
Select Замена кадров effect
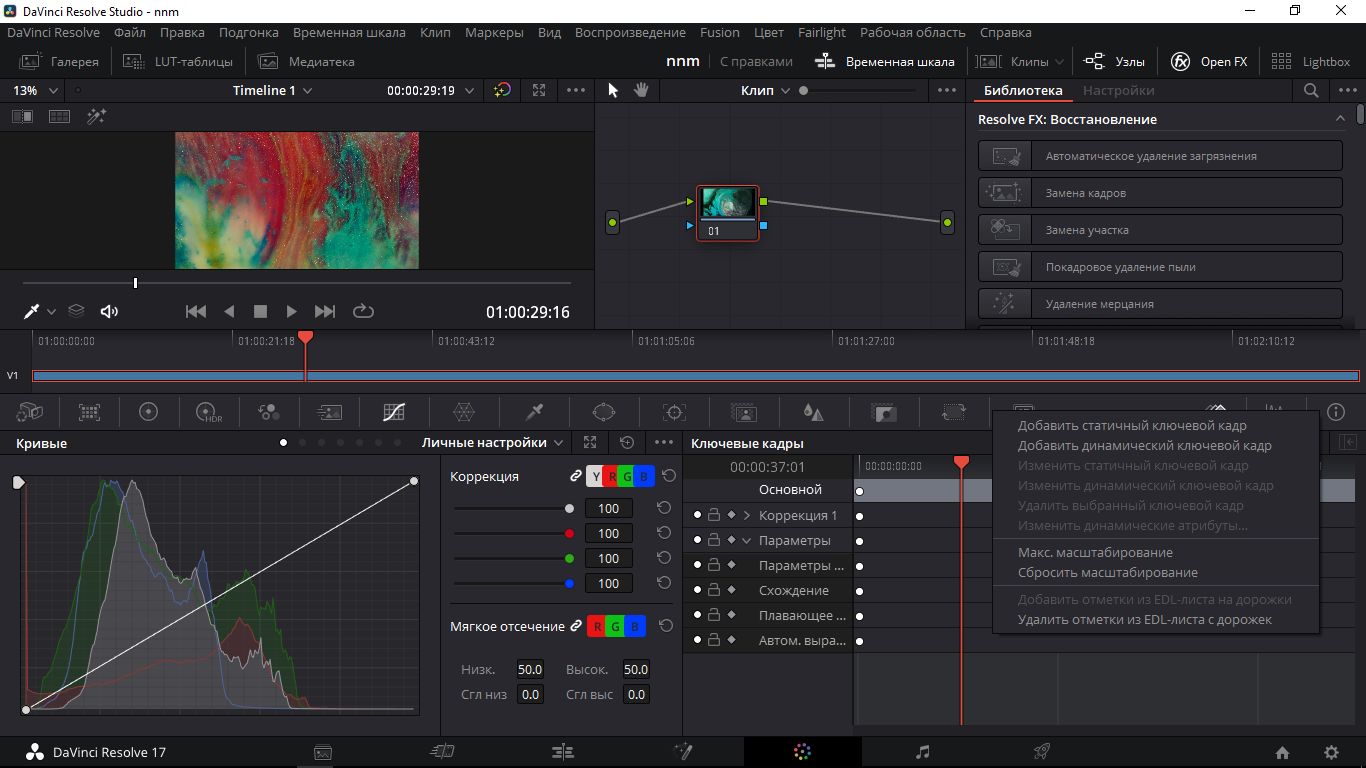1160,193
